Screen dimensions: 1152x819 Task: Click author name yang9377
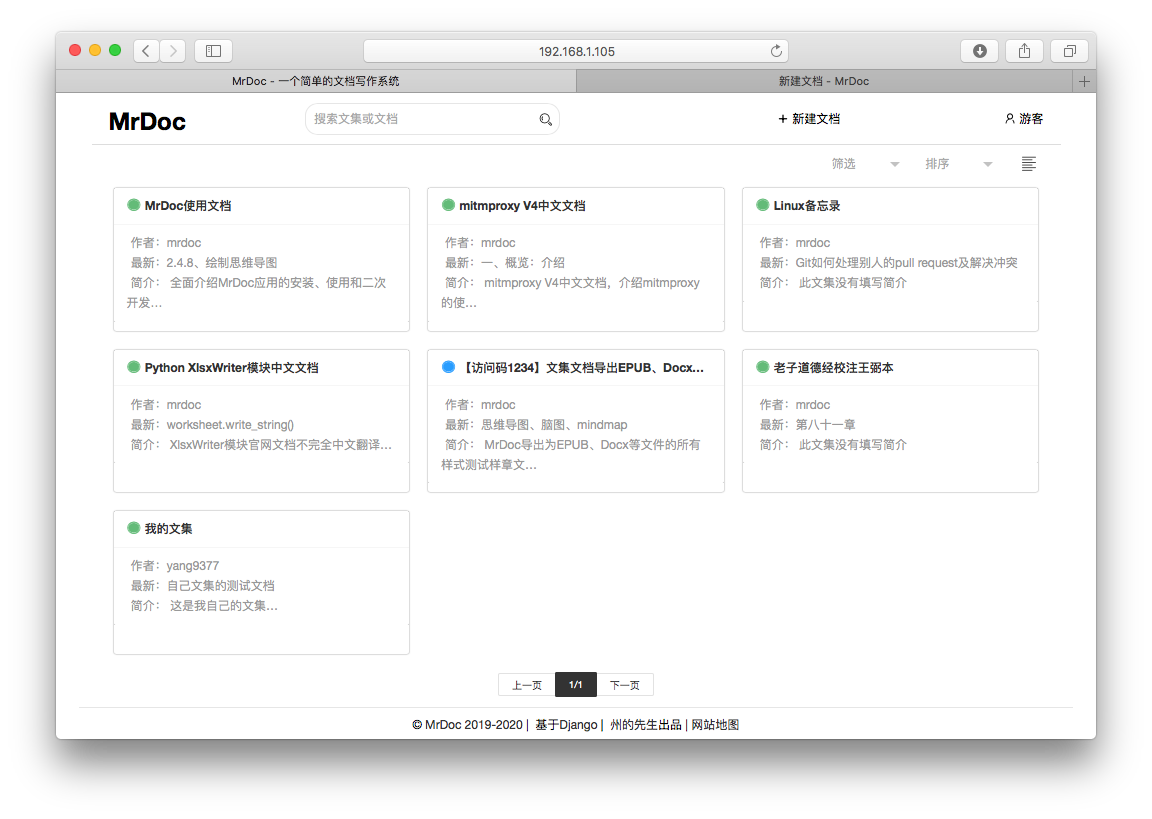click(x=192, y=566)
